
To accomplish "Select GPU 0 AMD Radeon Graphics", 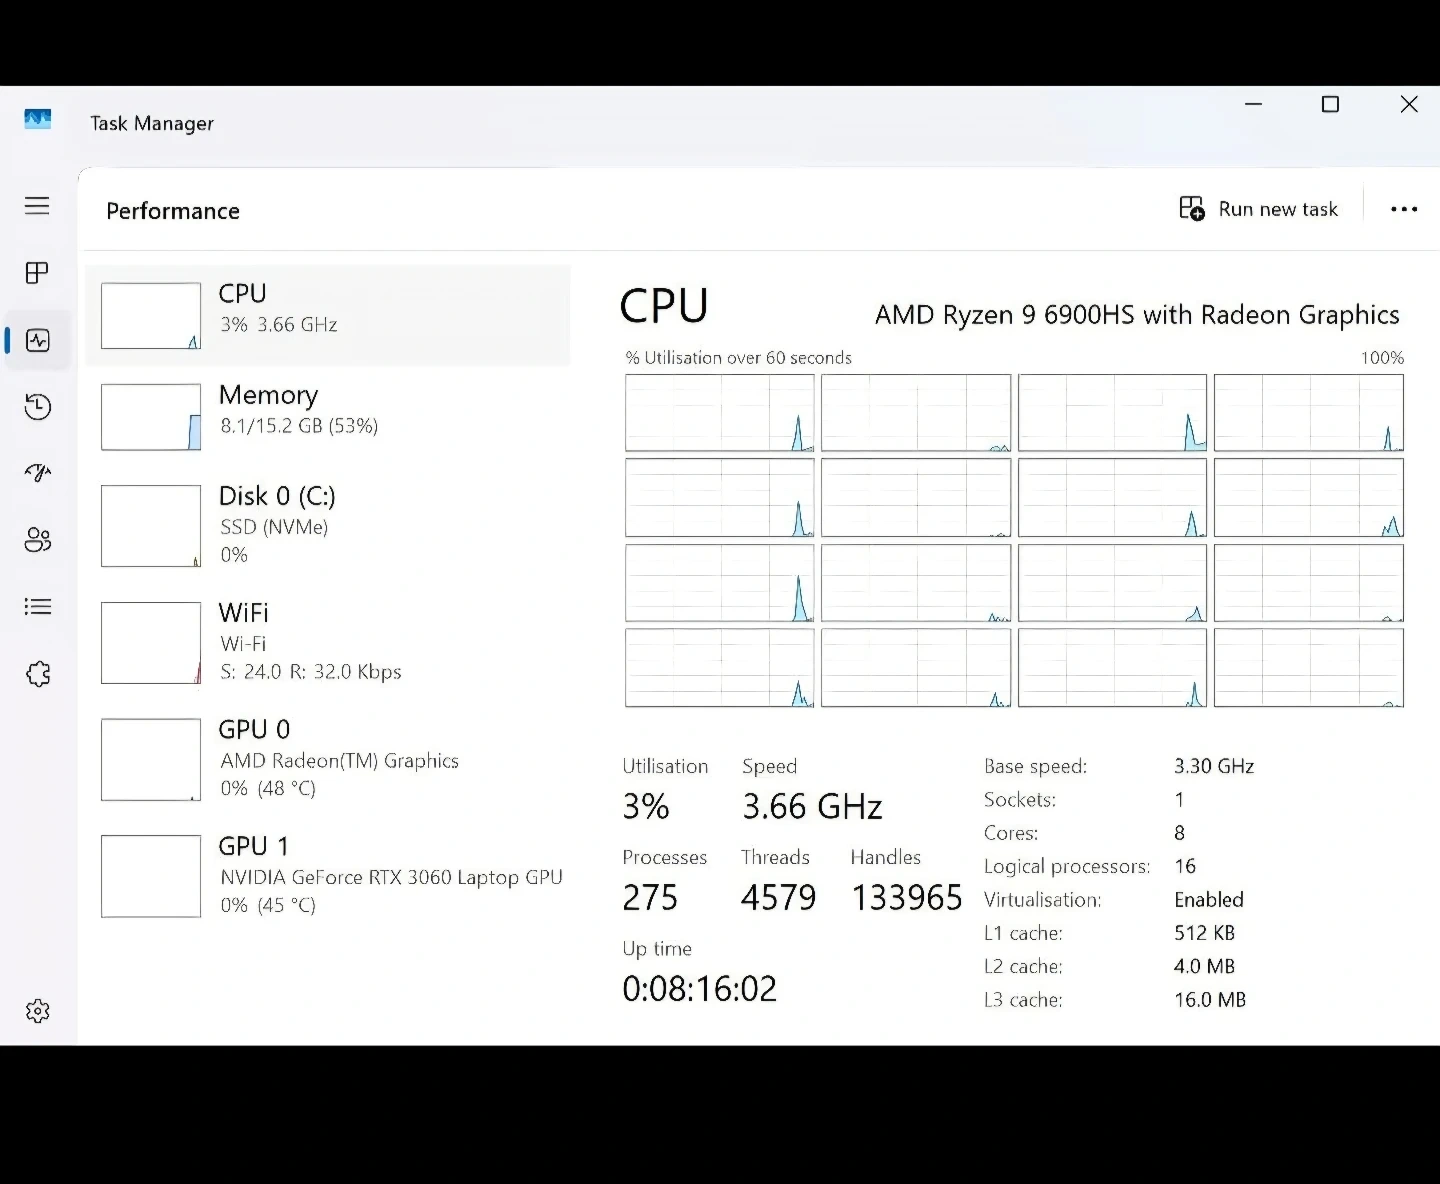I will tap(328, 759).
